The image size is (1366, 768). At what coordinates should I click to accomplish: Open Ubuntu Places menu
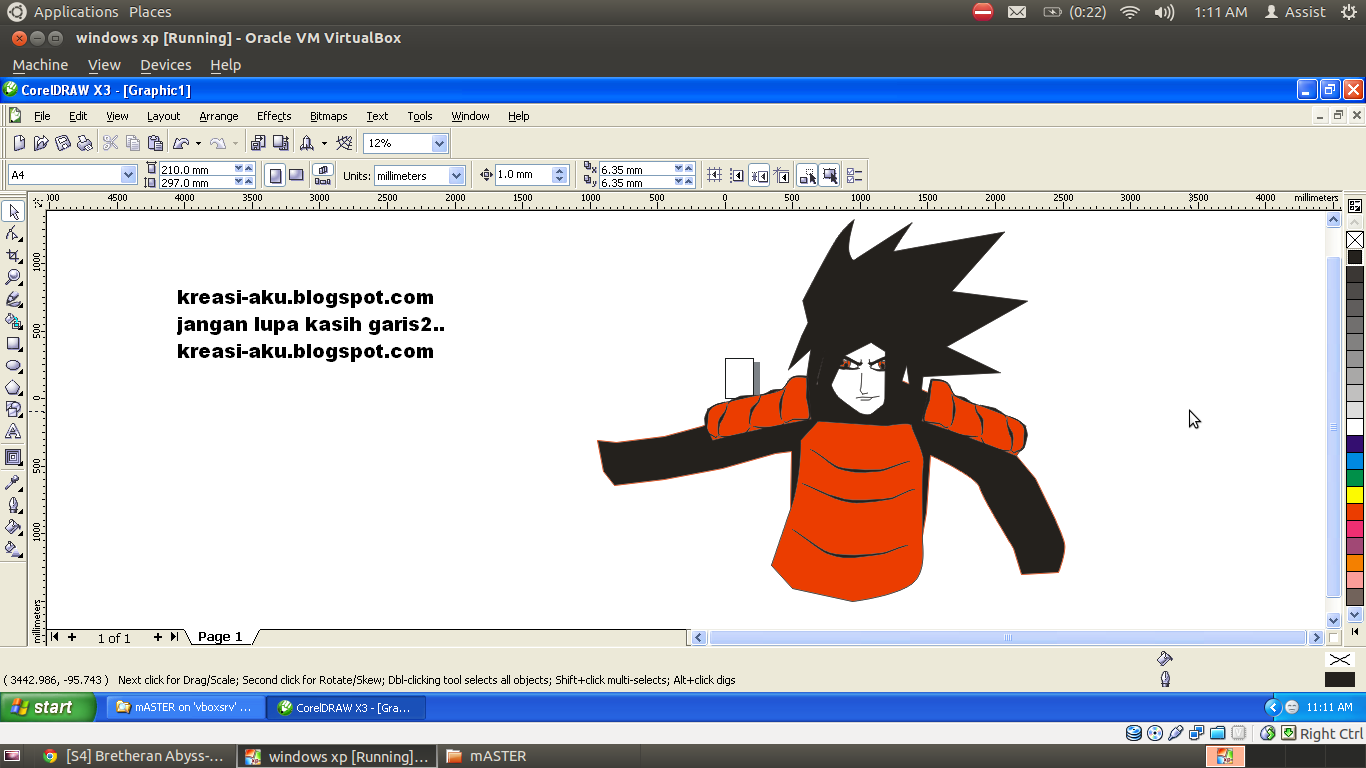pyautogui.click(x=150, y=12)
